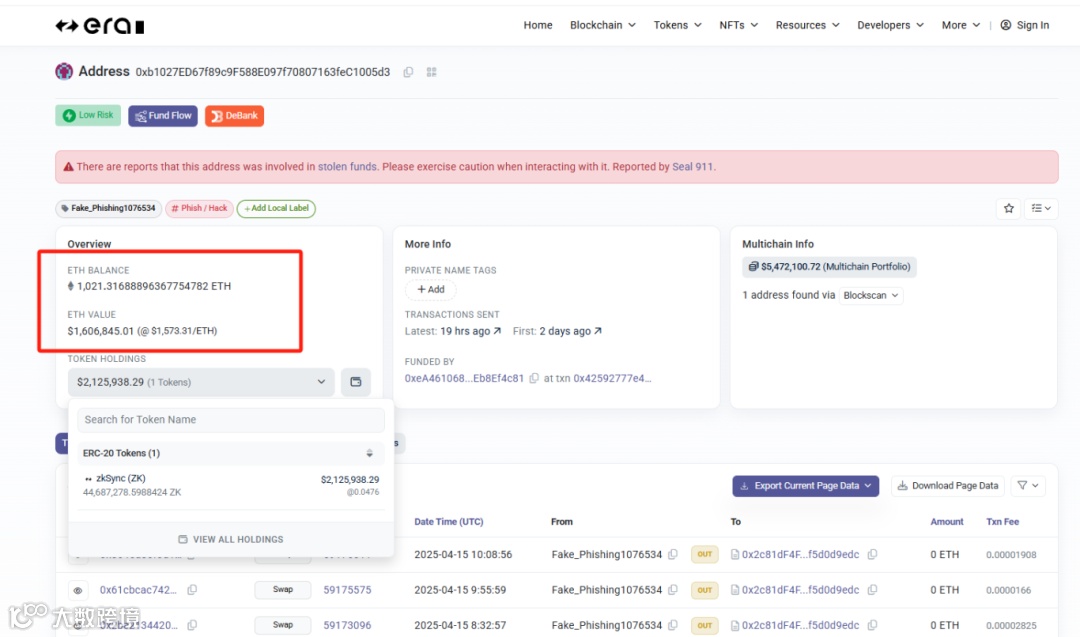Open the first sent transaction link

(x=570, y=331)
